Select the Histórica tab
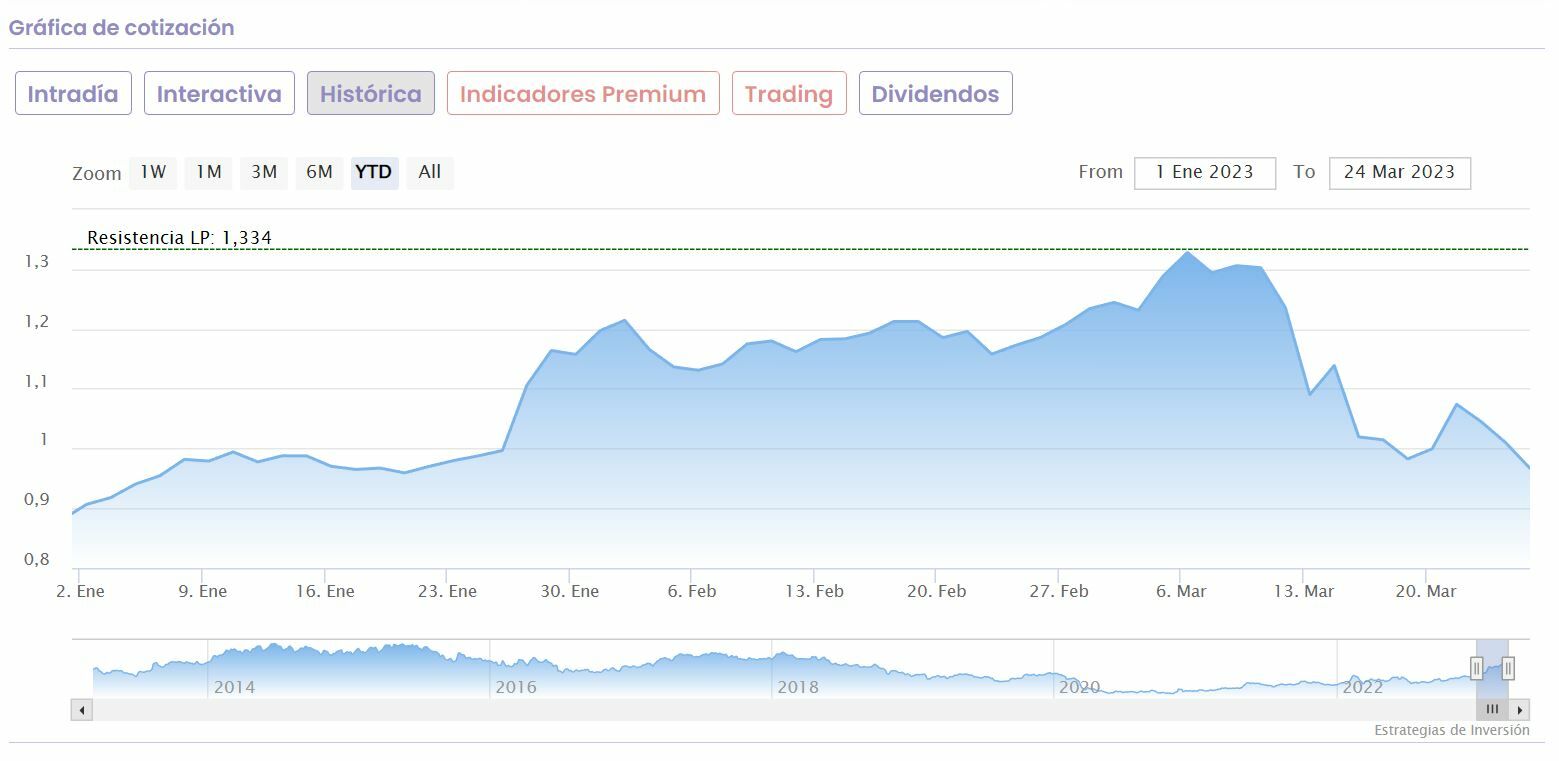 click(x=371, y=94)
